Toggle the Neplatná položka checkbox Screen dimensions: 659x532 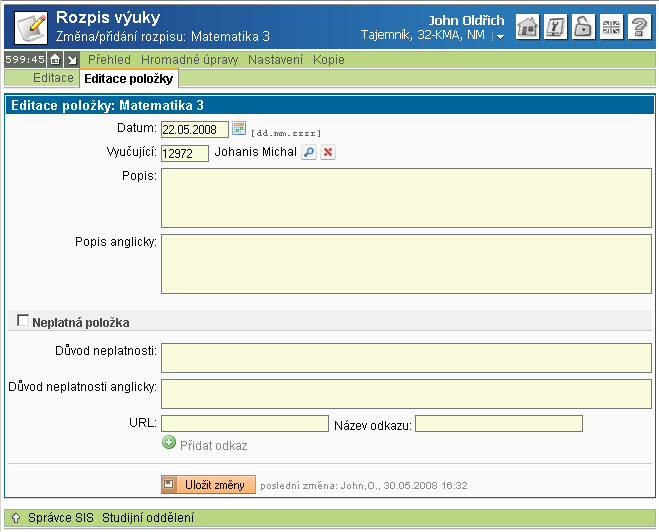[x=23, y=321]
